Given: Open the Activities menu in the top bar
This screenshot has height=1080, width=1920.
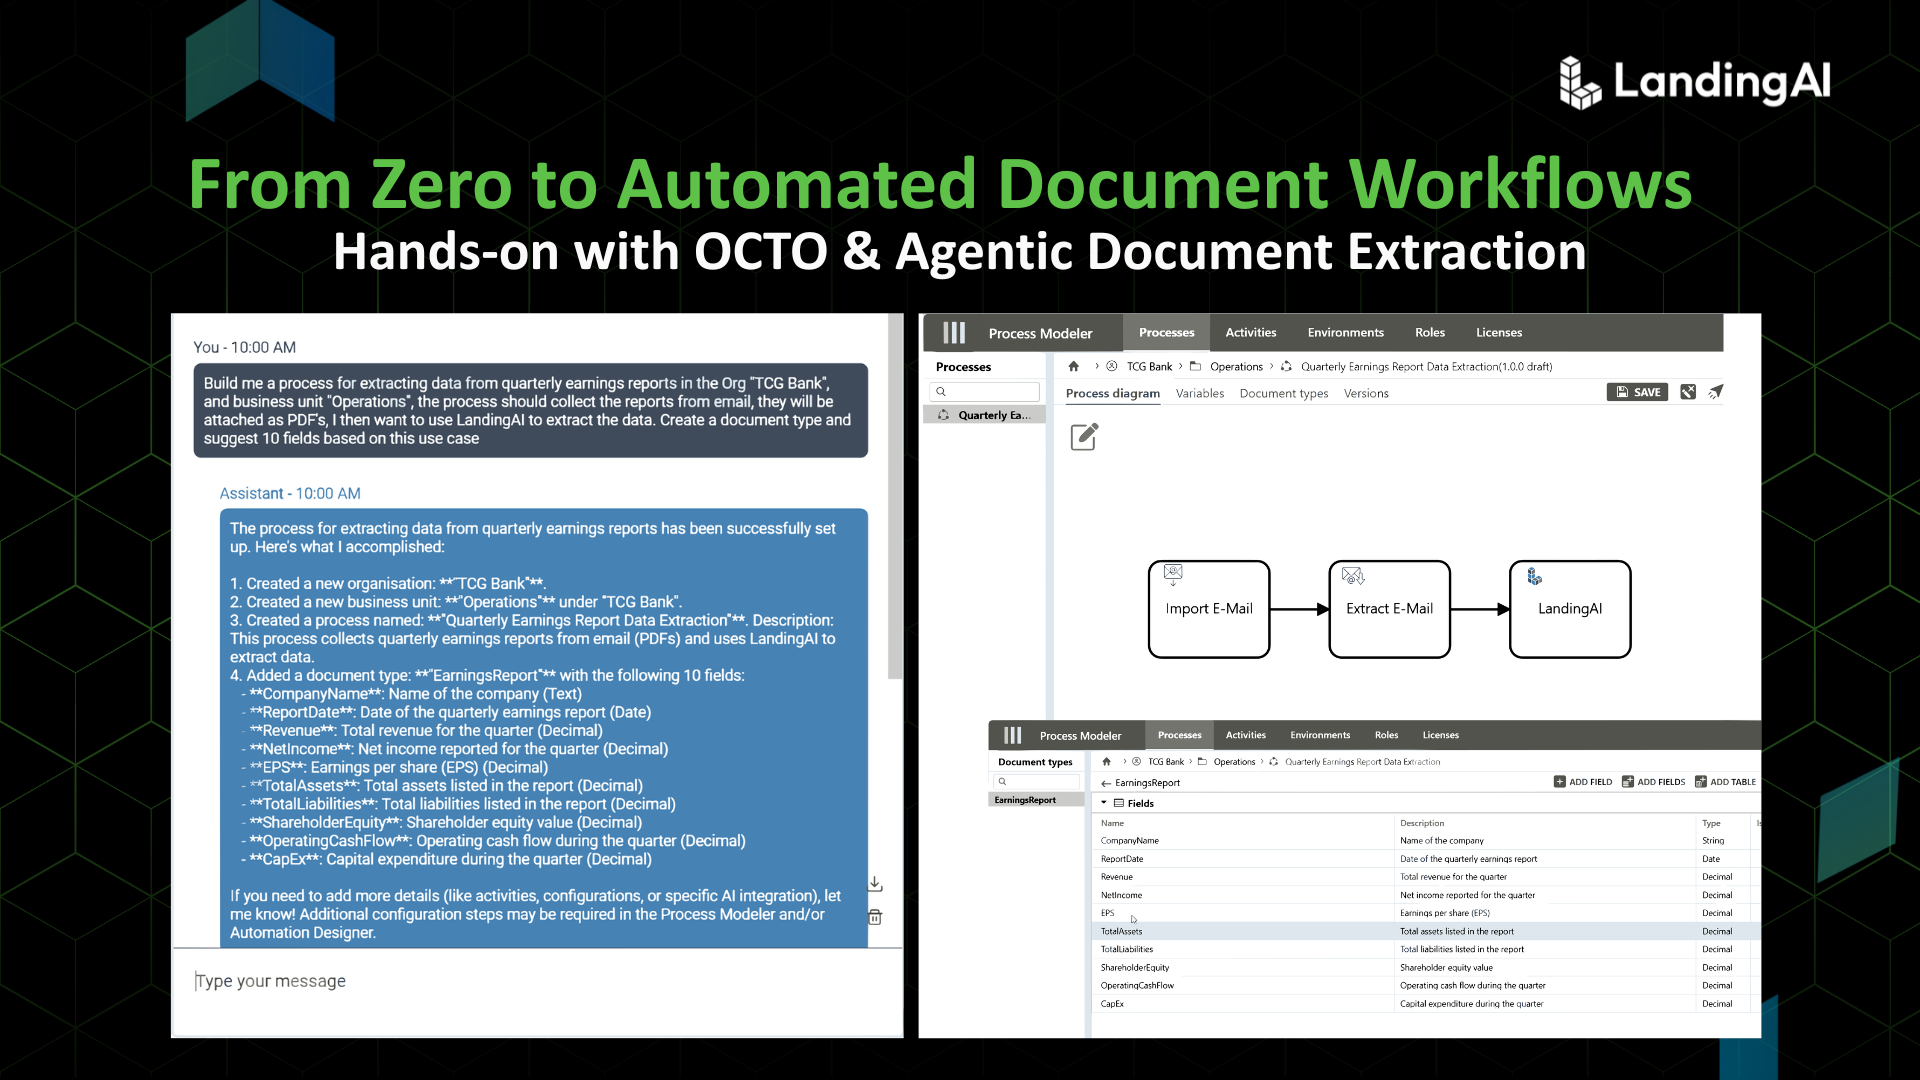Looking at the screenshot, I should pyautogui.click(x=1250, y=333).
